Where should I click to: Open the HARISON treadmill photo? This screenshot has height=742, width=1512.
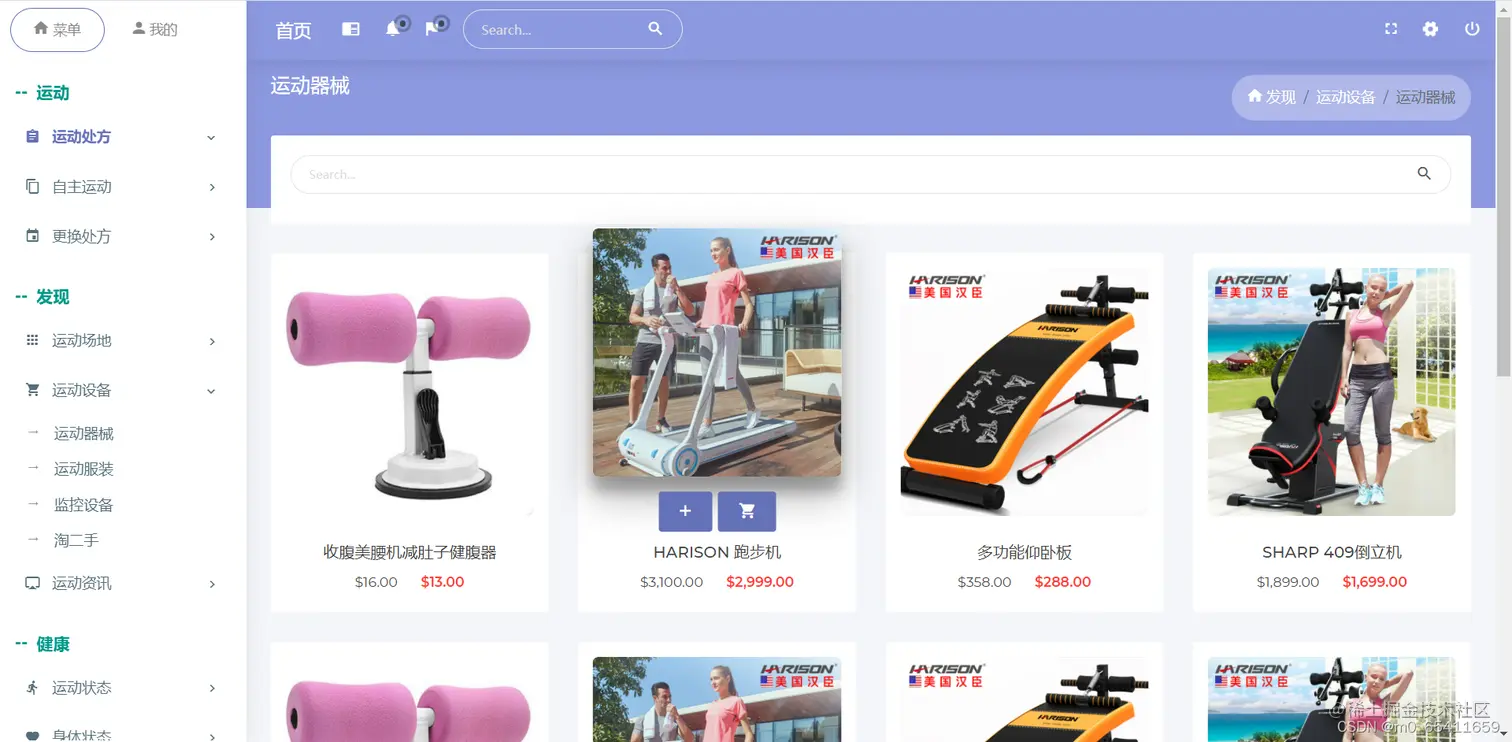[x=717, y=352]
